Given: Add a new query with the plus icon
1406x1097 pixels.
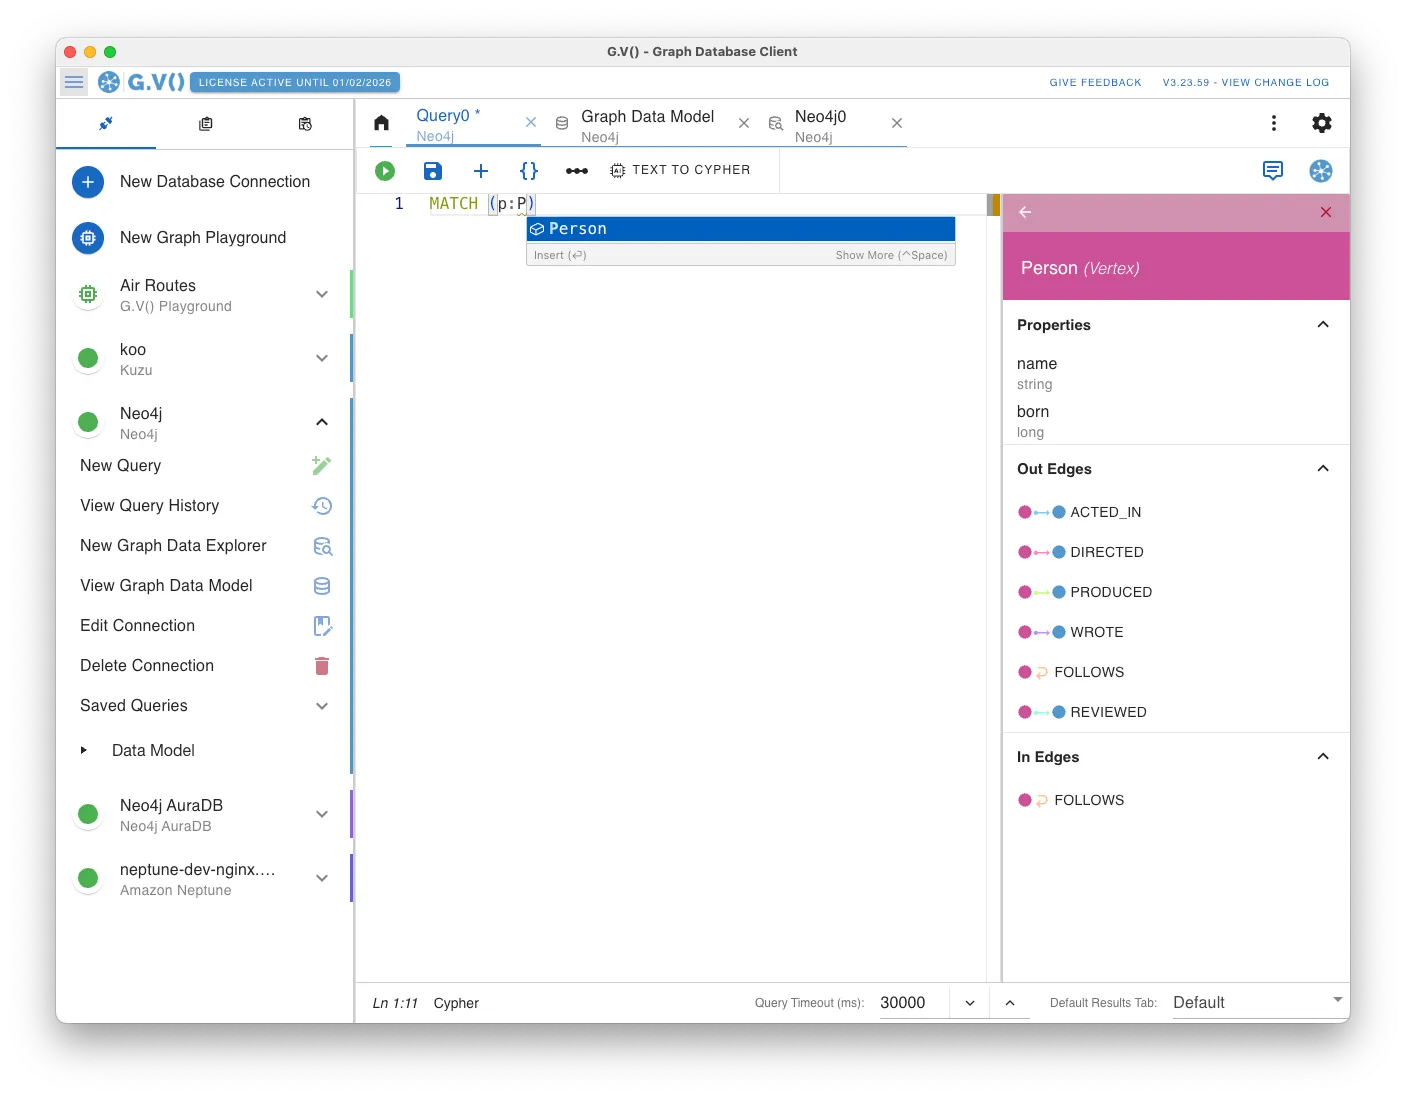Looking at the screenshot, I should 481,171.
